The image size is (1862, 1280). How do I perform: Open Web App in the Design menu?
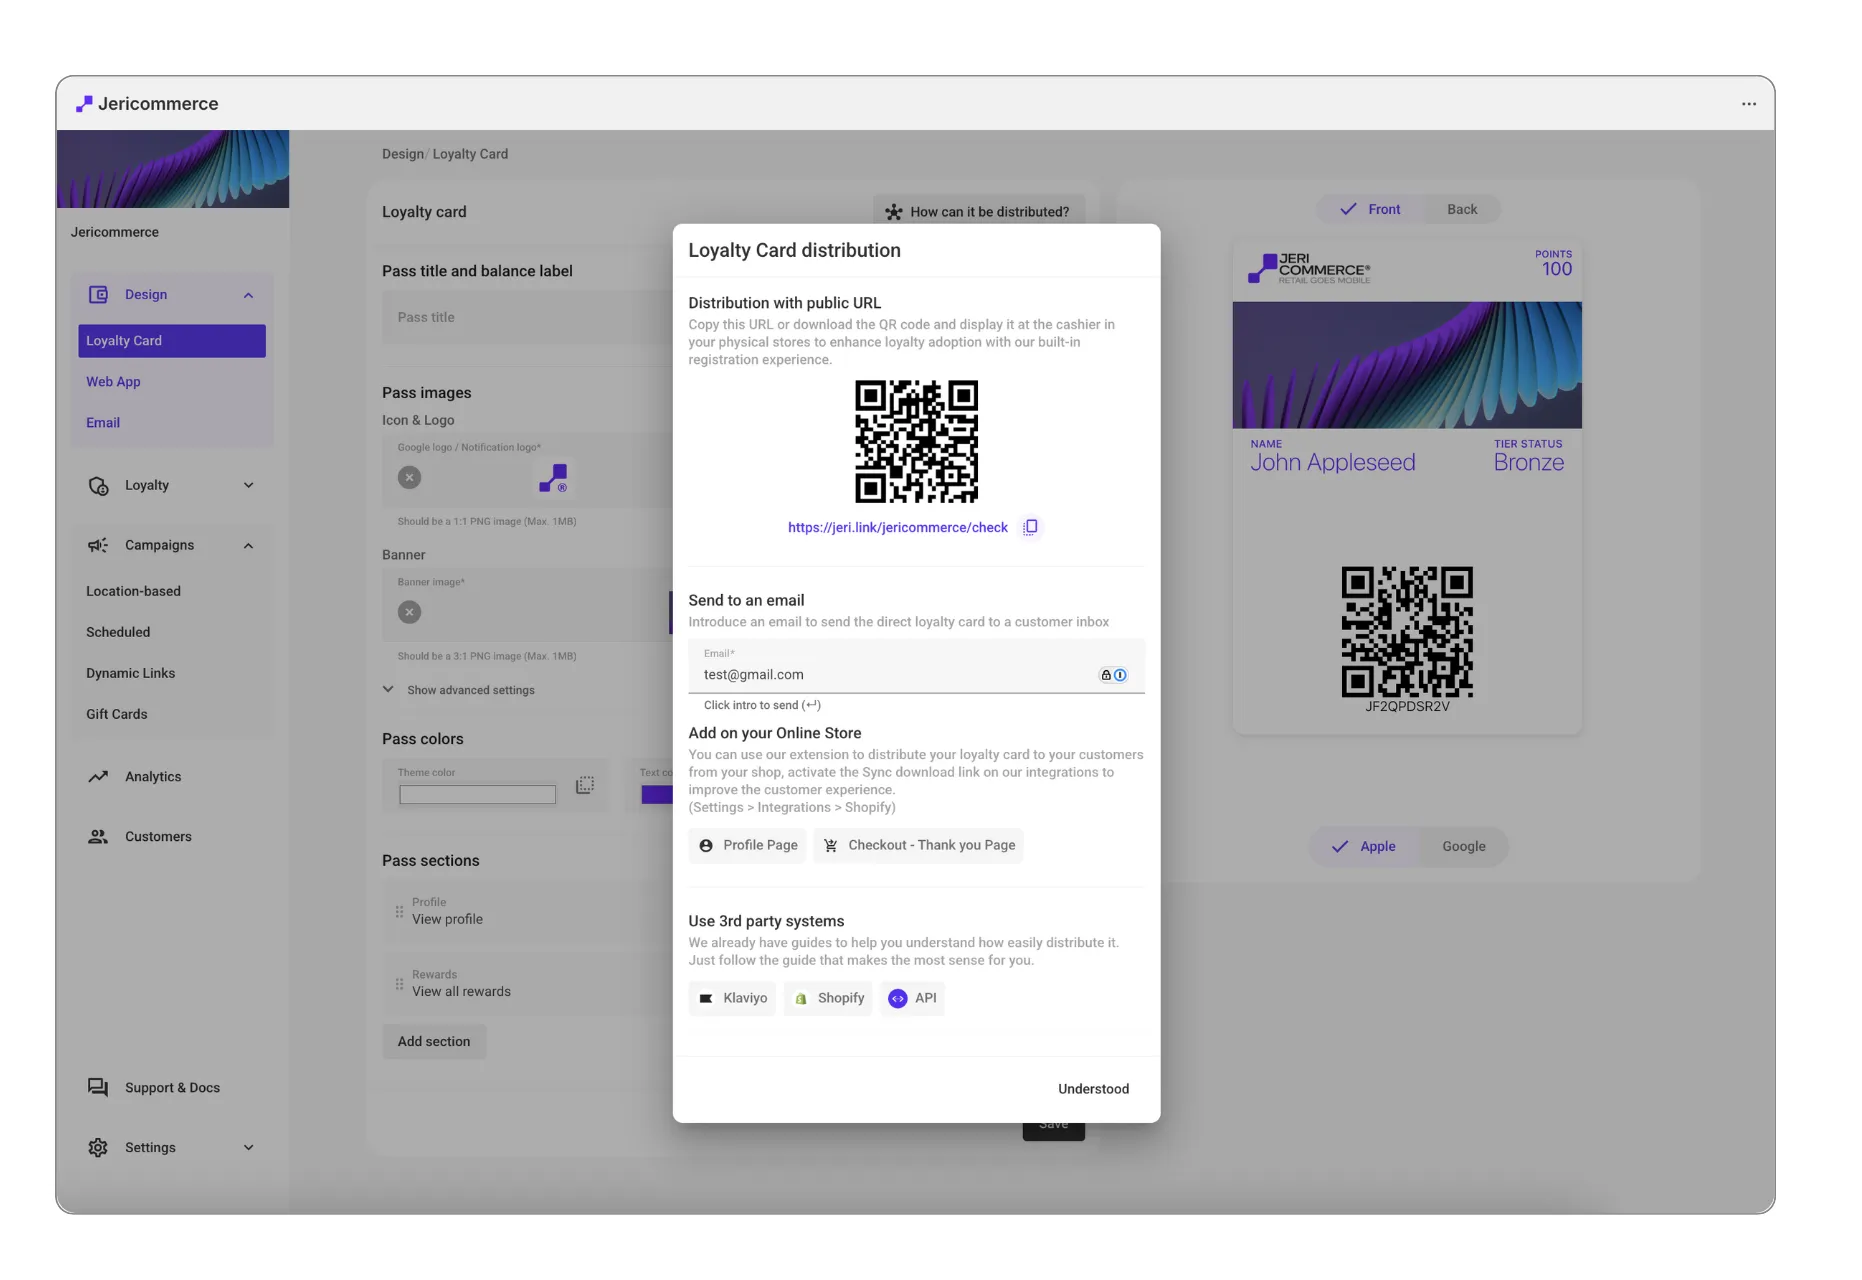pos(113,382)
